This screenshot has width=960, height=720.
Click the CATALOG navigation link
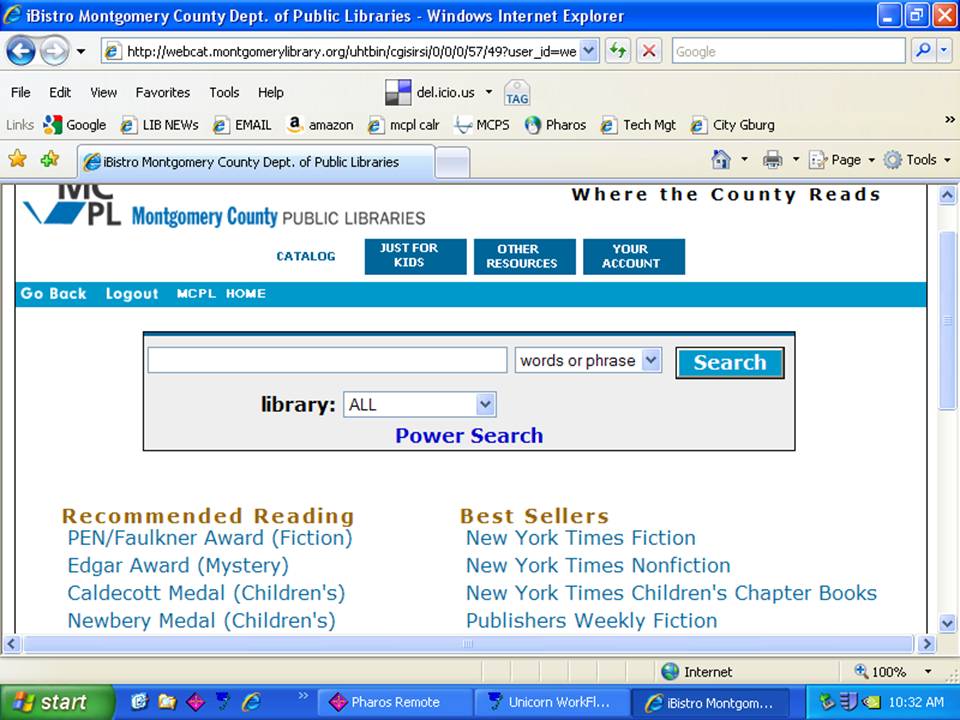coord(306,256)
